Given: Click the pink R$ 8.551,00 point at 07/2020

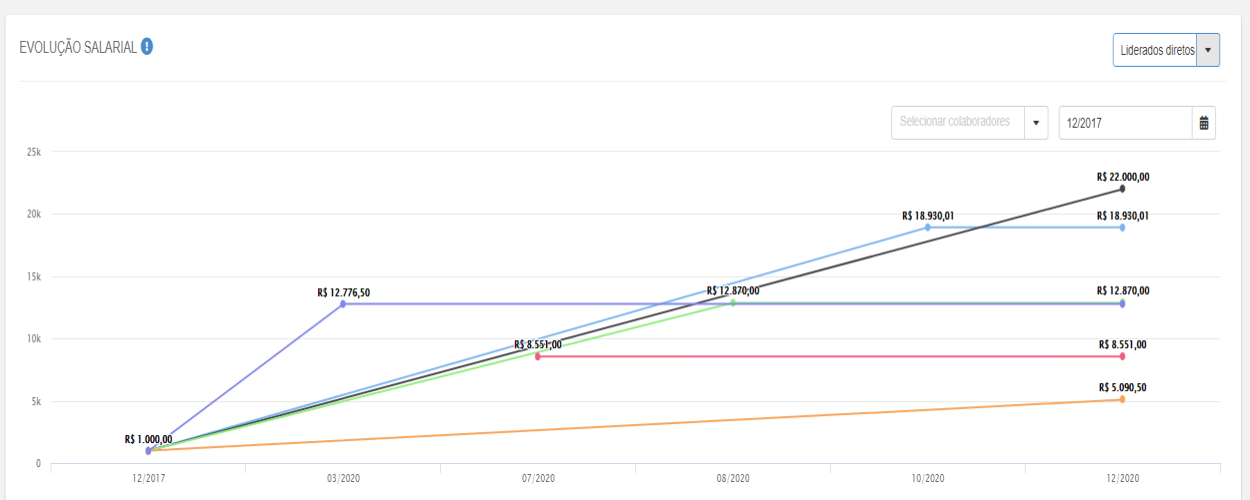Looking at the screenshot, I should coord(538,356).
